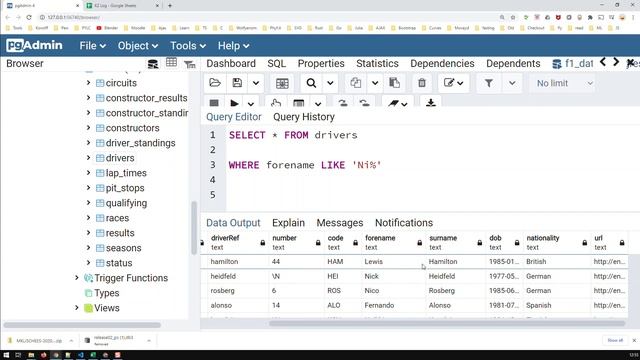Click the Save Data Changes grid icon
Viewport: 640px width, 360px height.
pyautogui.click(x=282, y=83)
